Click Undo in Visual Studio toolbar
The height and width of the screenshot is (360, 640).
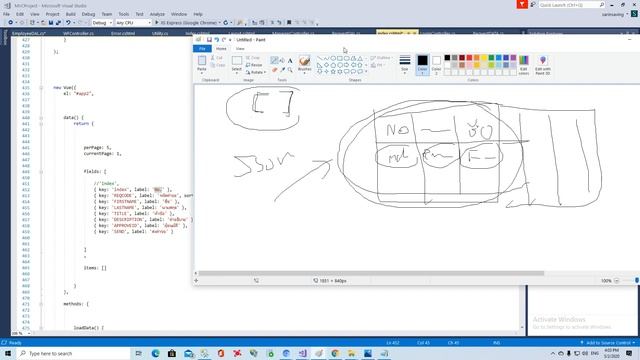(x=68, y=23)
